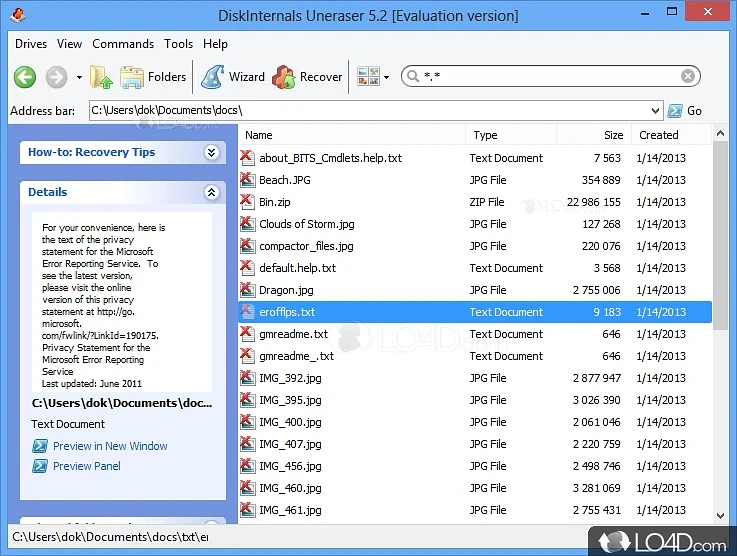Viewport: 737px width, 556px height.
Task: Open the Drives menu
Action: tap(31, 44)
